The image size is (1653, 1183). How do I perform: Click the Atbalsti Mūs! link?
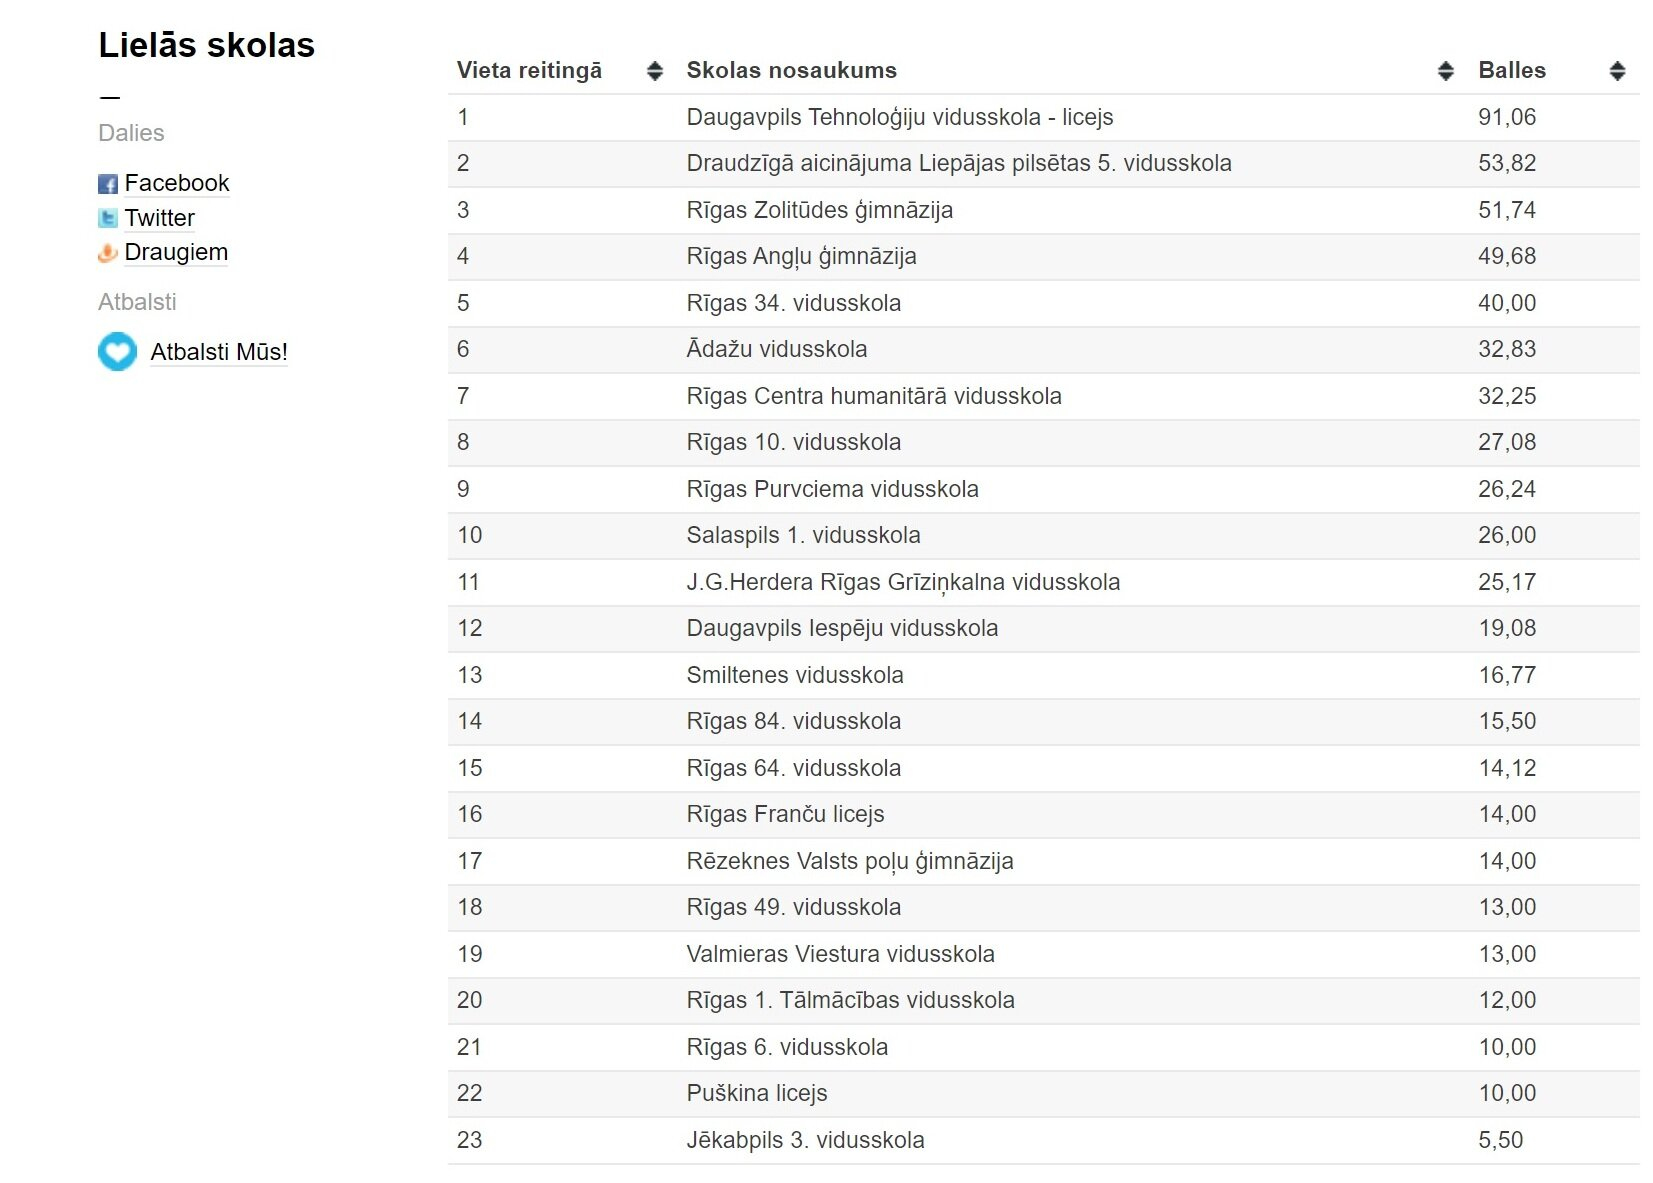point(219,352)
